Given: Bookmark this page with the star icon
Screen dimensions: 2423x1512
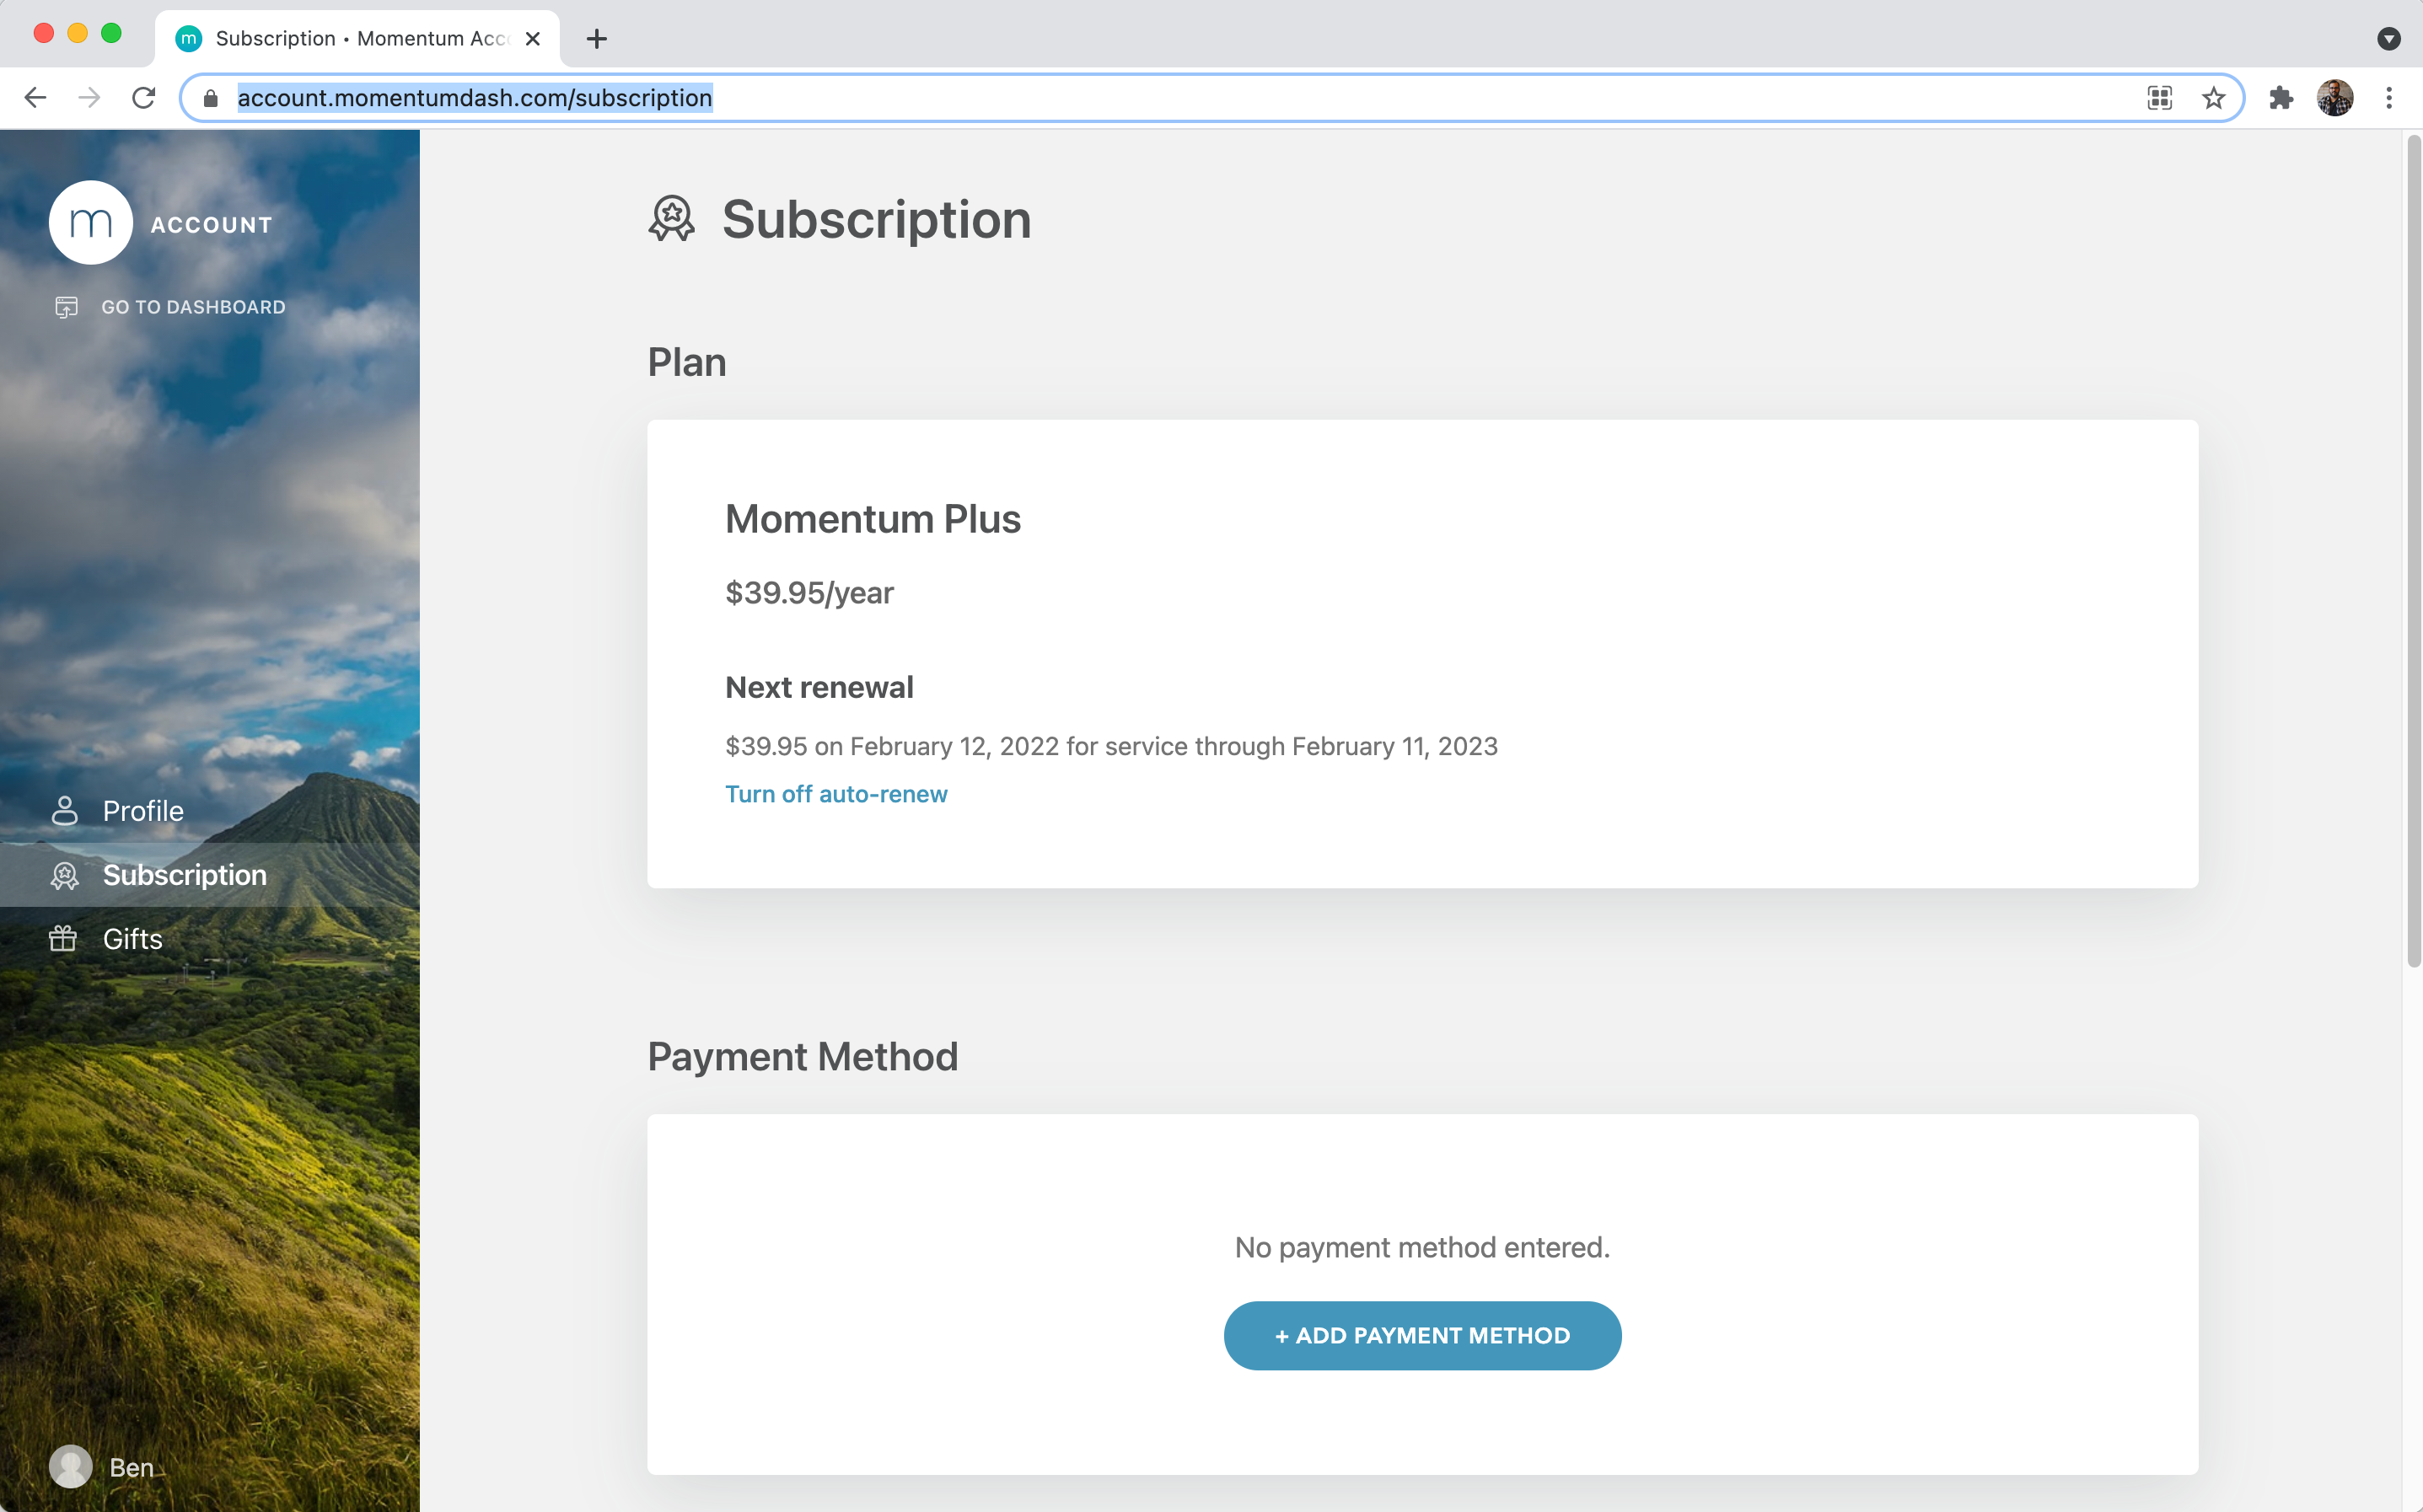Looking at the screenshot, I should tap(2213, 98).
